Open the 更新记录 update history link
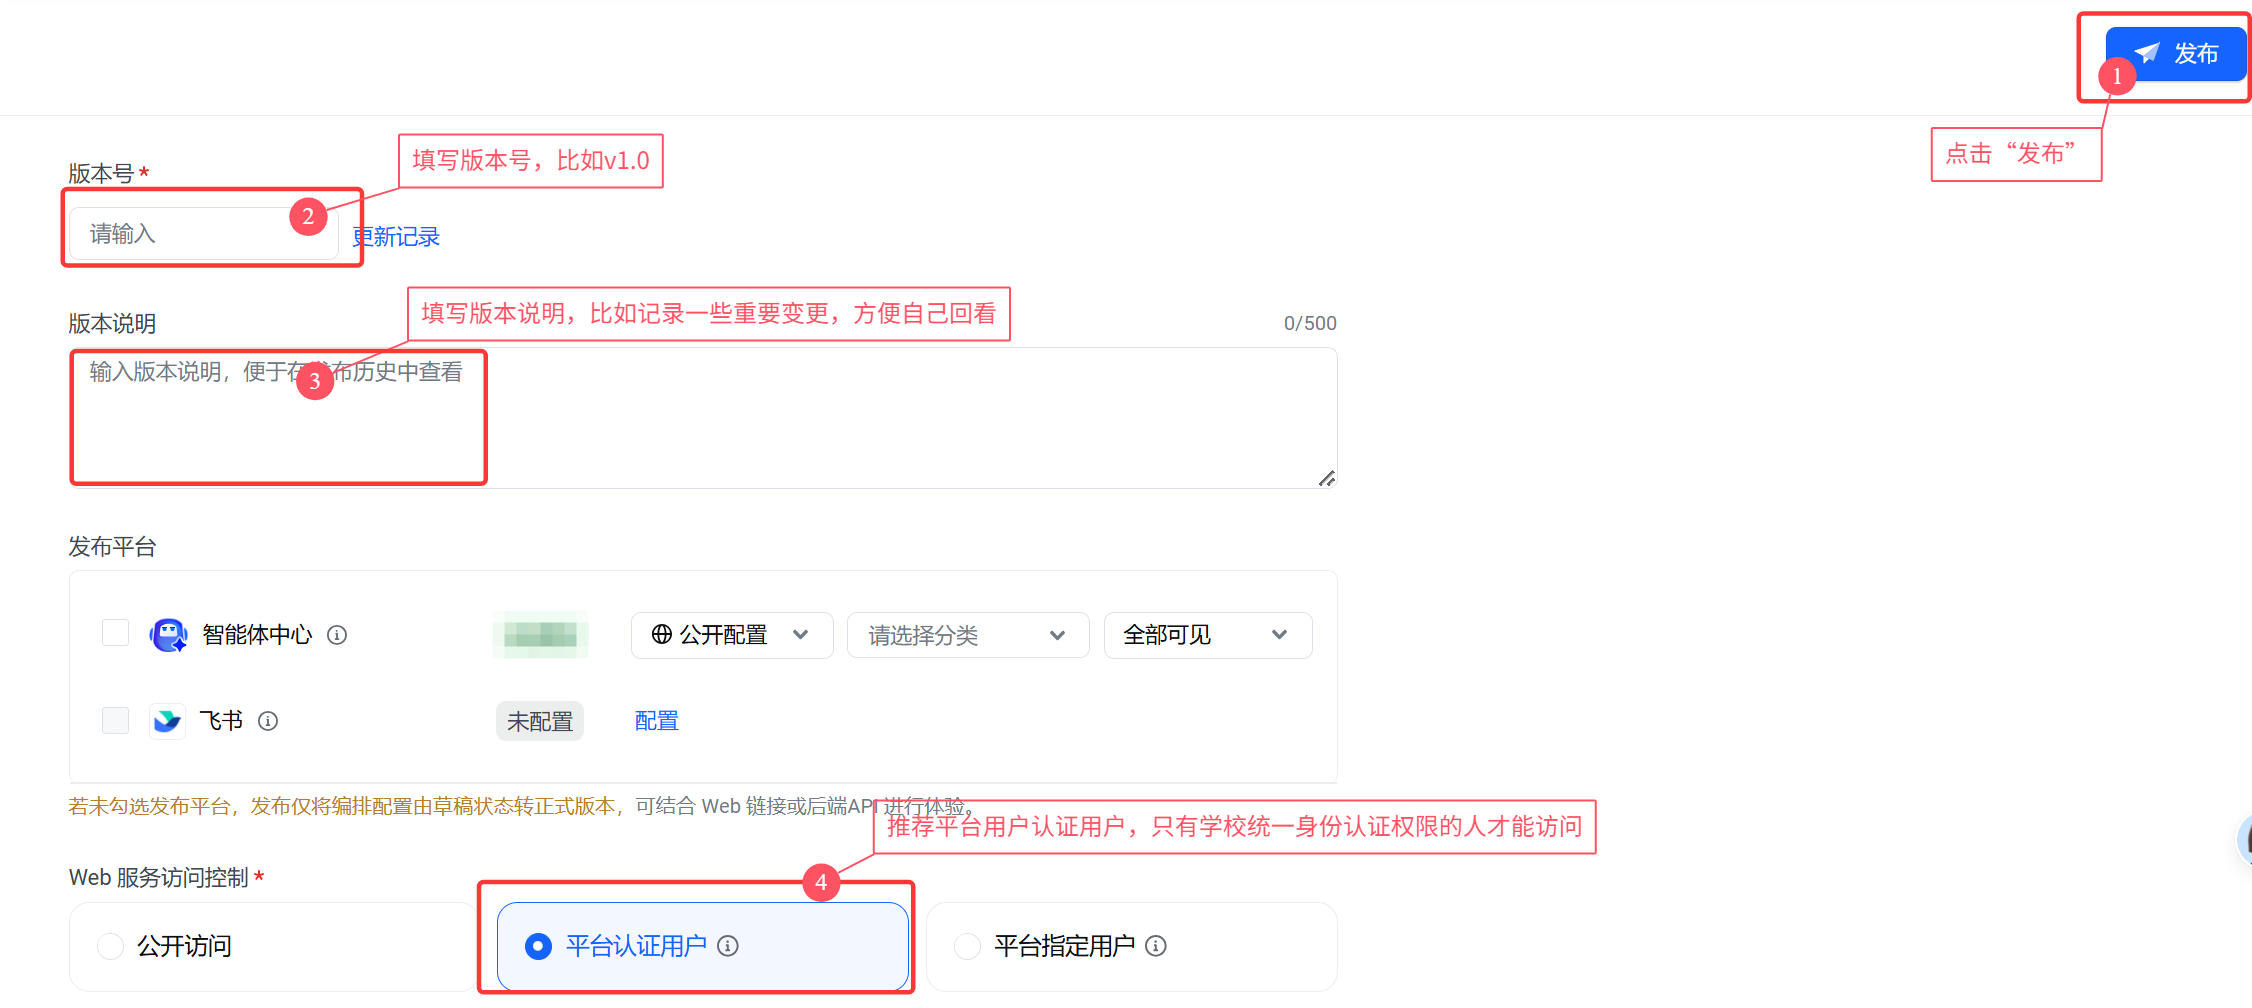The height and width of the screenshot is (1008, 2252). [396, 237]
